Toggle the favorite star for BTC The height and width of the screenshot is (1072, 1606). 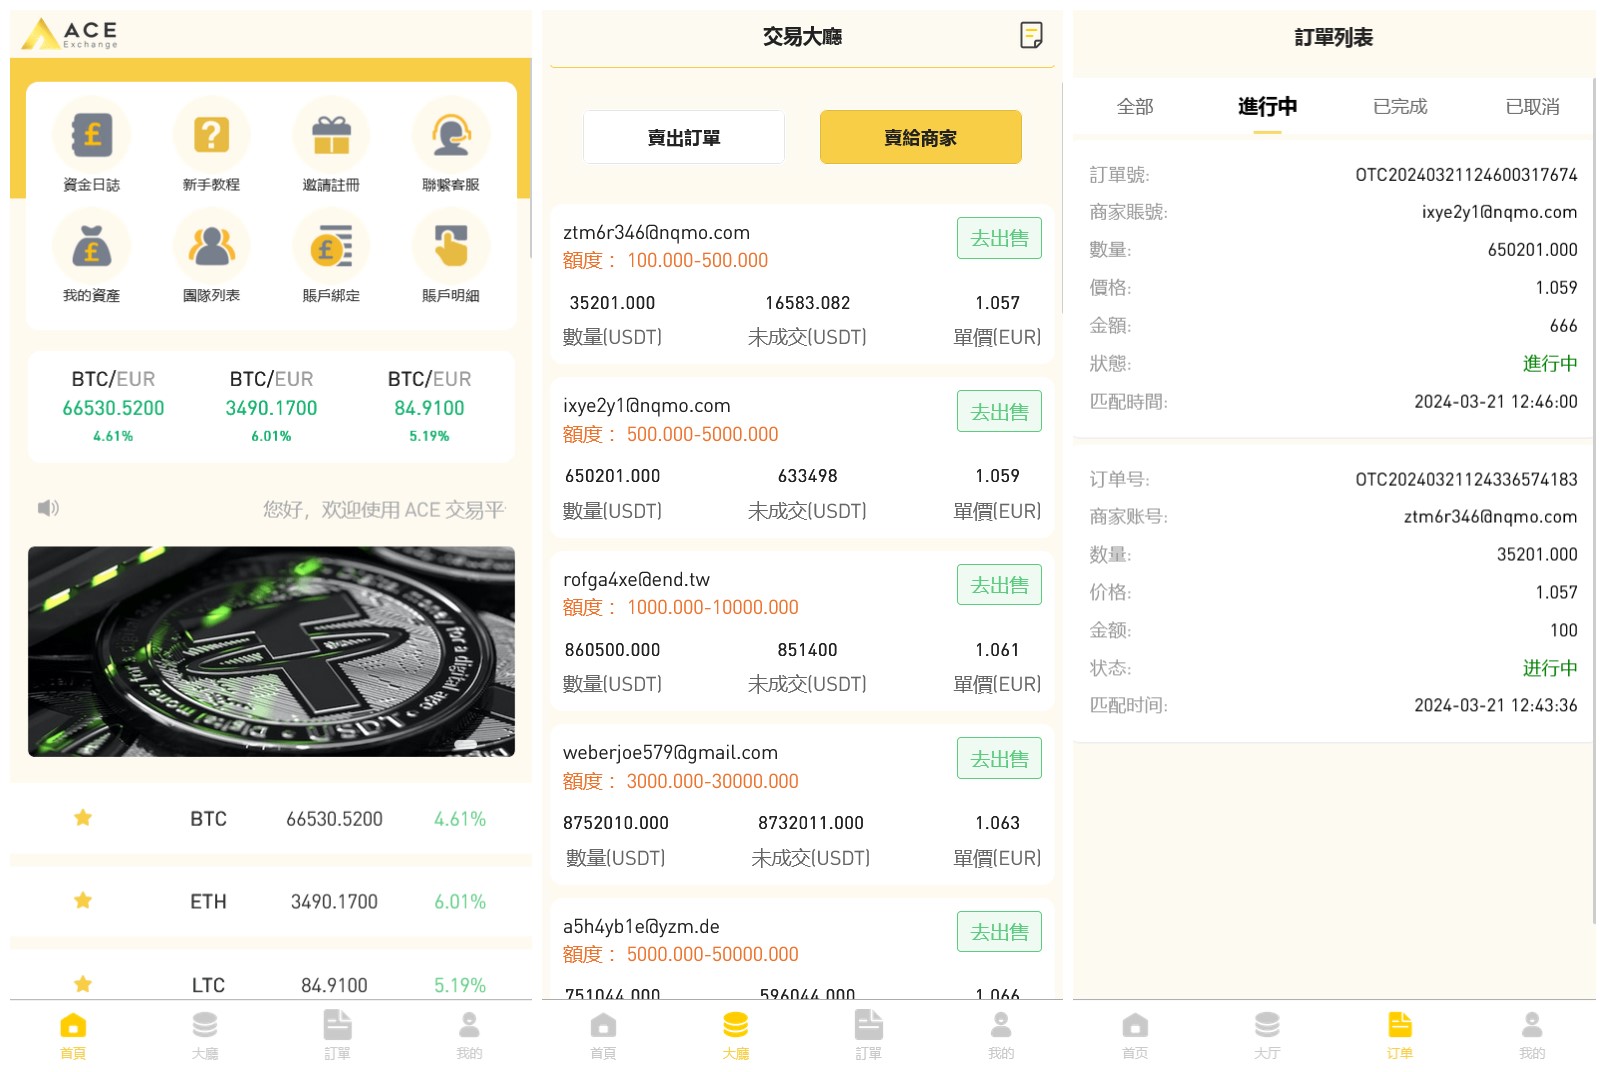click(x=83, y=818)
